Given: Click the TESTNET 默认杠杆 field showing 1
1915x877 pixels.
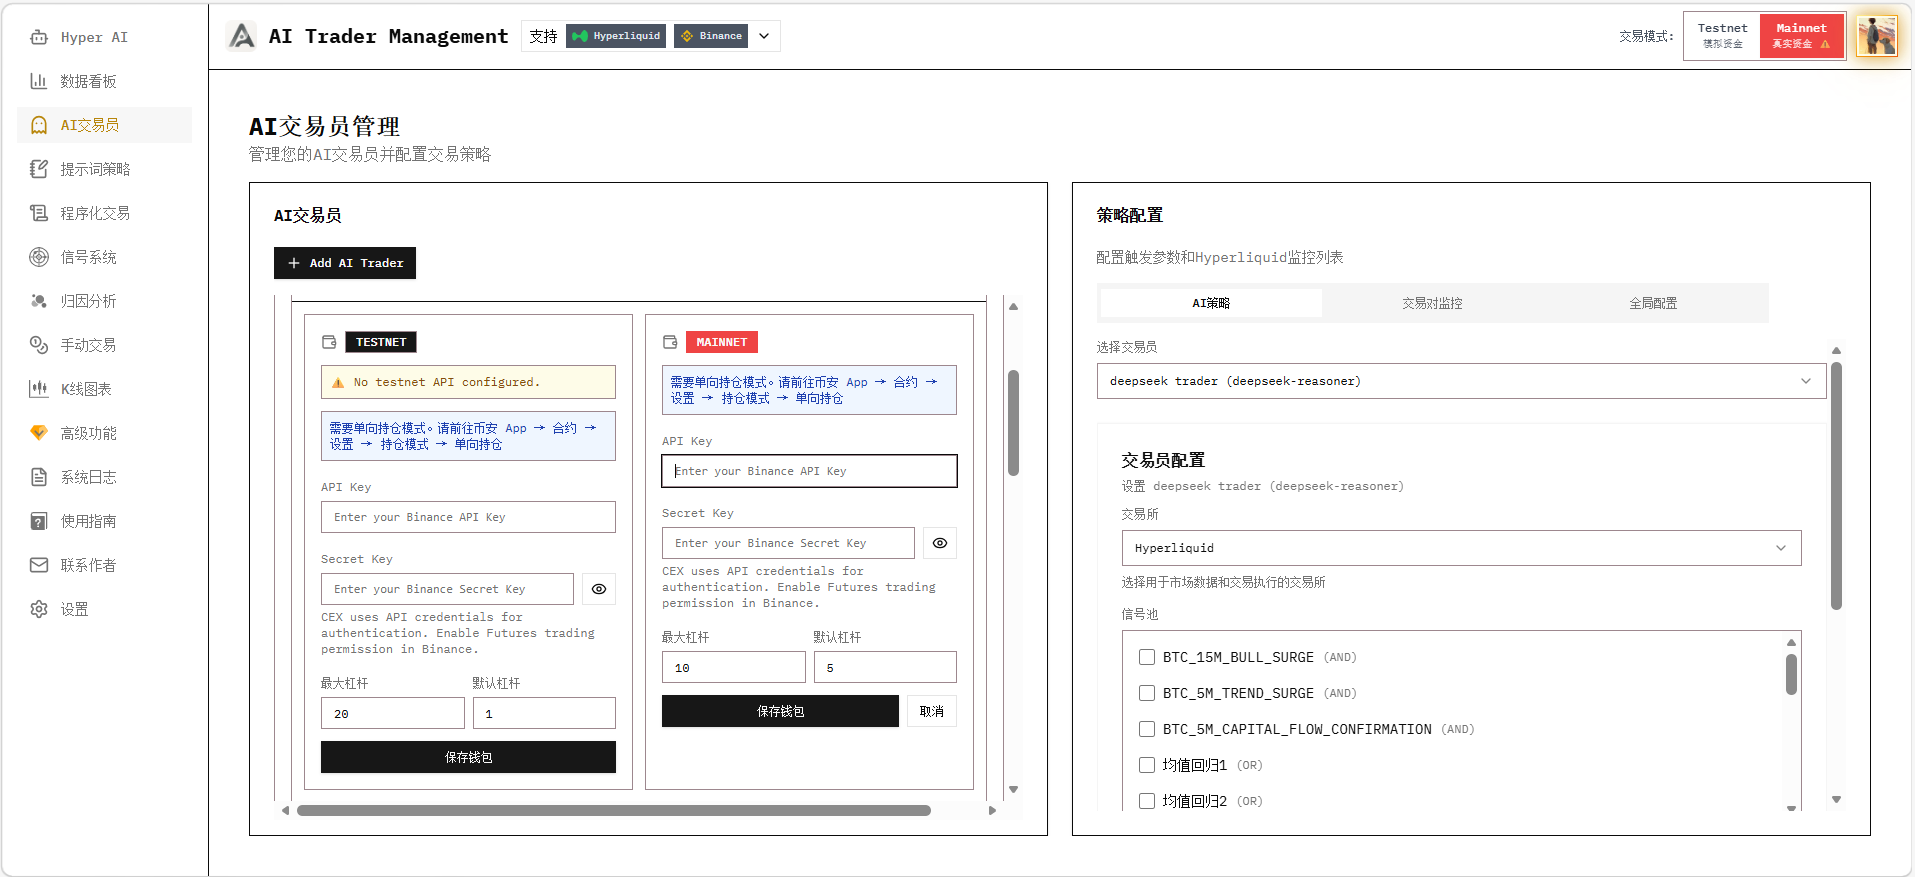Looking at the screenshot, I should [x=544, y=713].
